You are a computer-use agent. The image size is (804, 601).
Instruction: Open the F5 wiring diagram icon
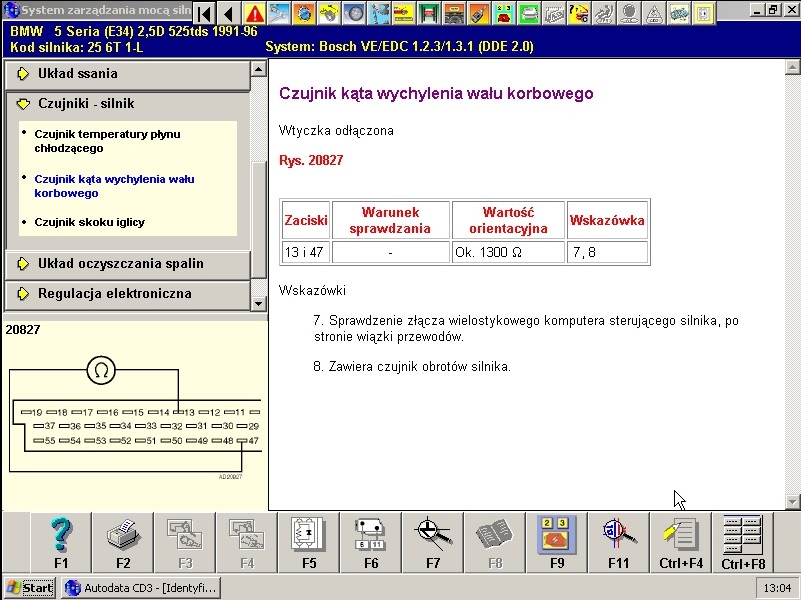click(309, 541)
